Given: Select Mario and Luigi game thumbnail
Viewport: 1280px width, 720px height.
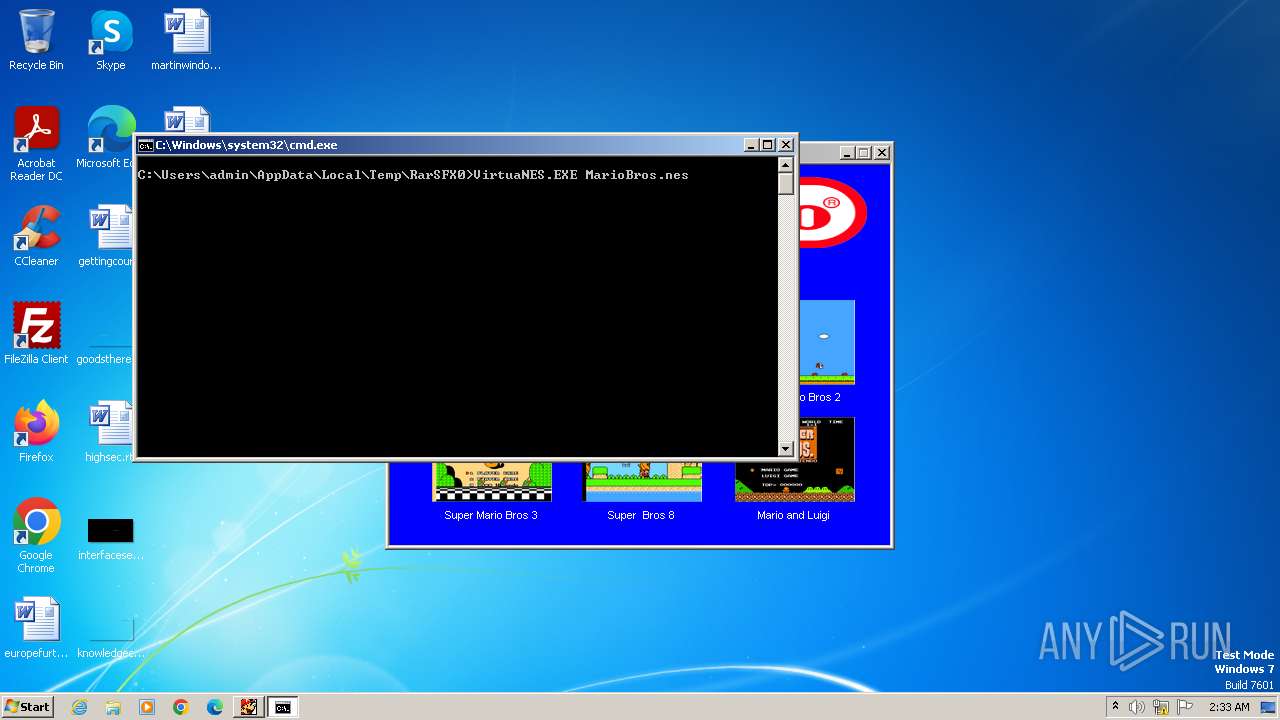Looking at the screenshot, I should coord(794,460).
